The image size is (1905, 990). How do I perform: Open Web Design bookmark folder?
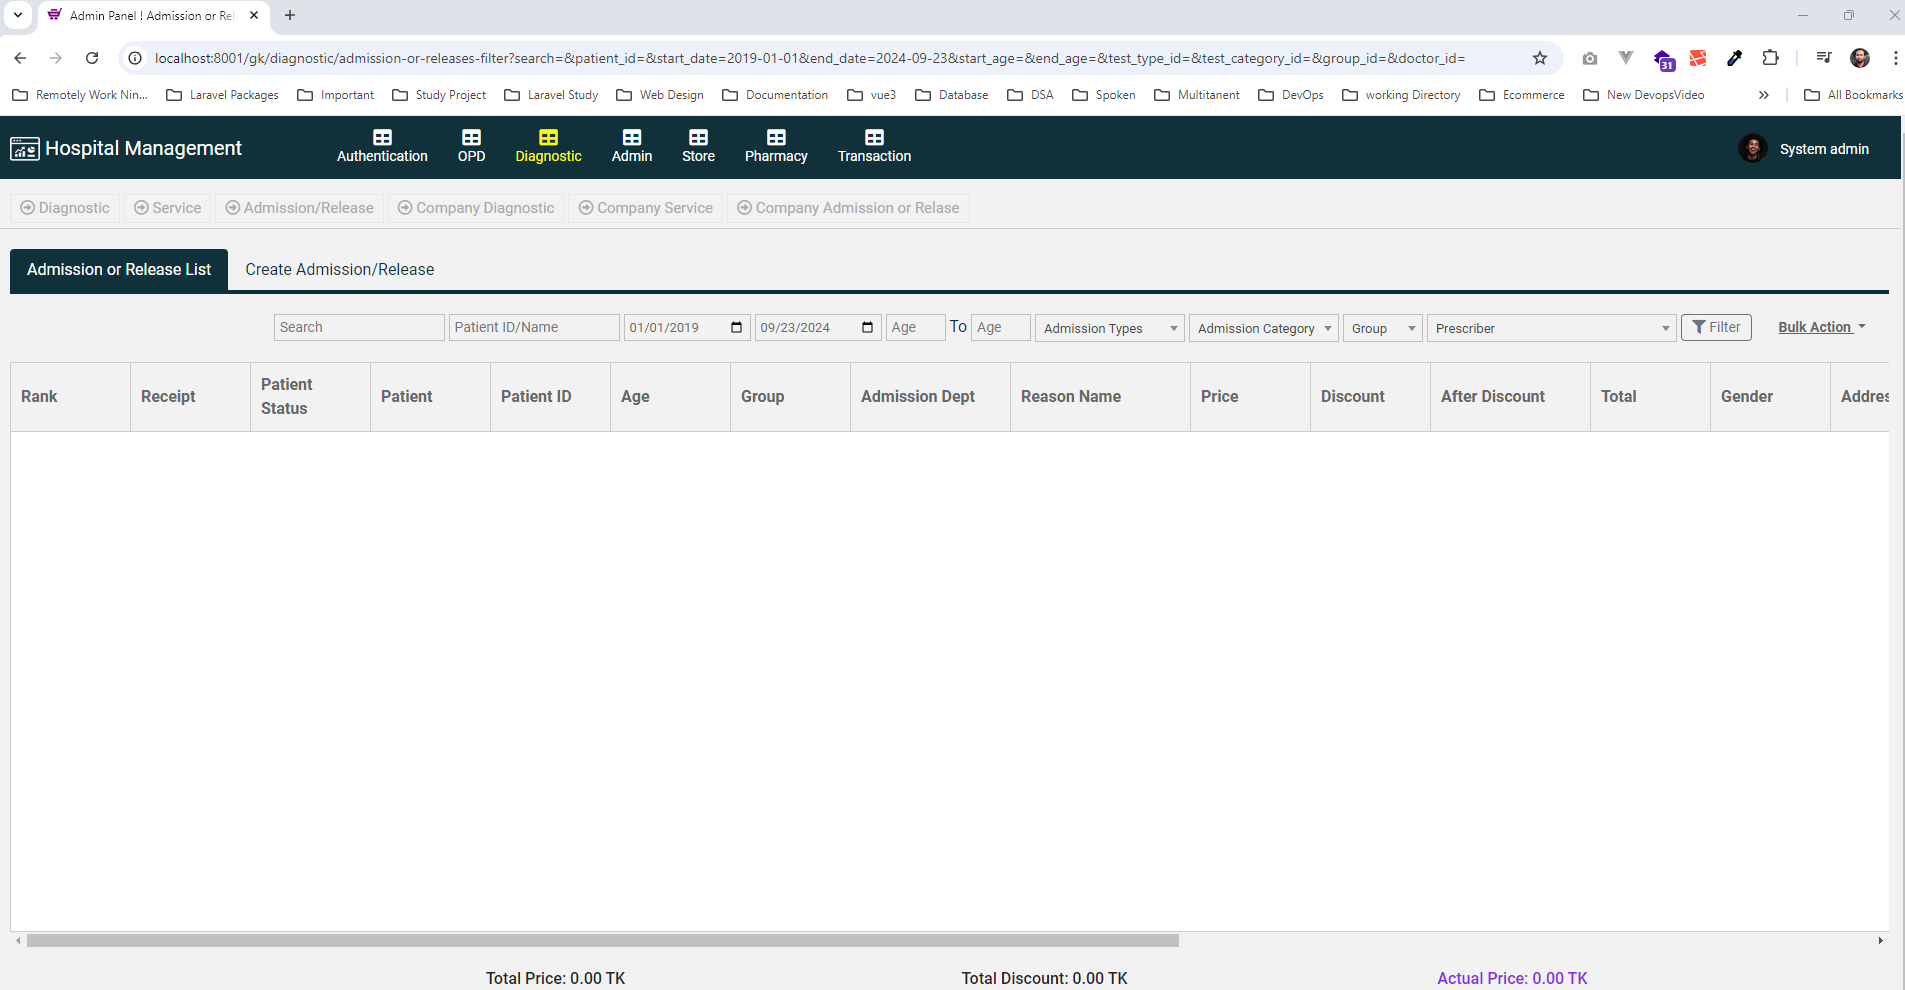660,95
